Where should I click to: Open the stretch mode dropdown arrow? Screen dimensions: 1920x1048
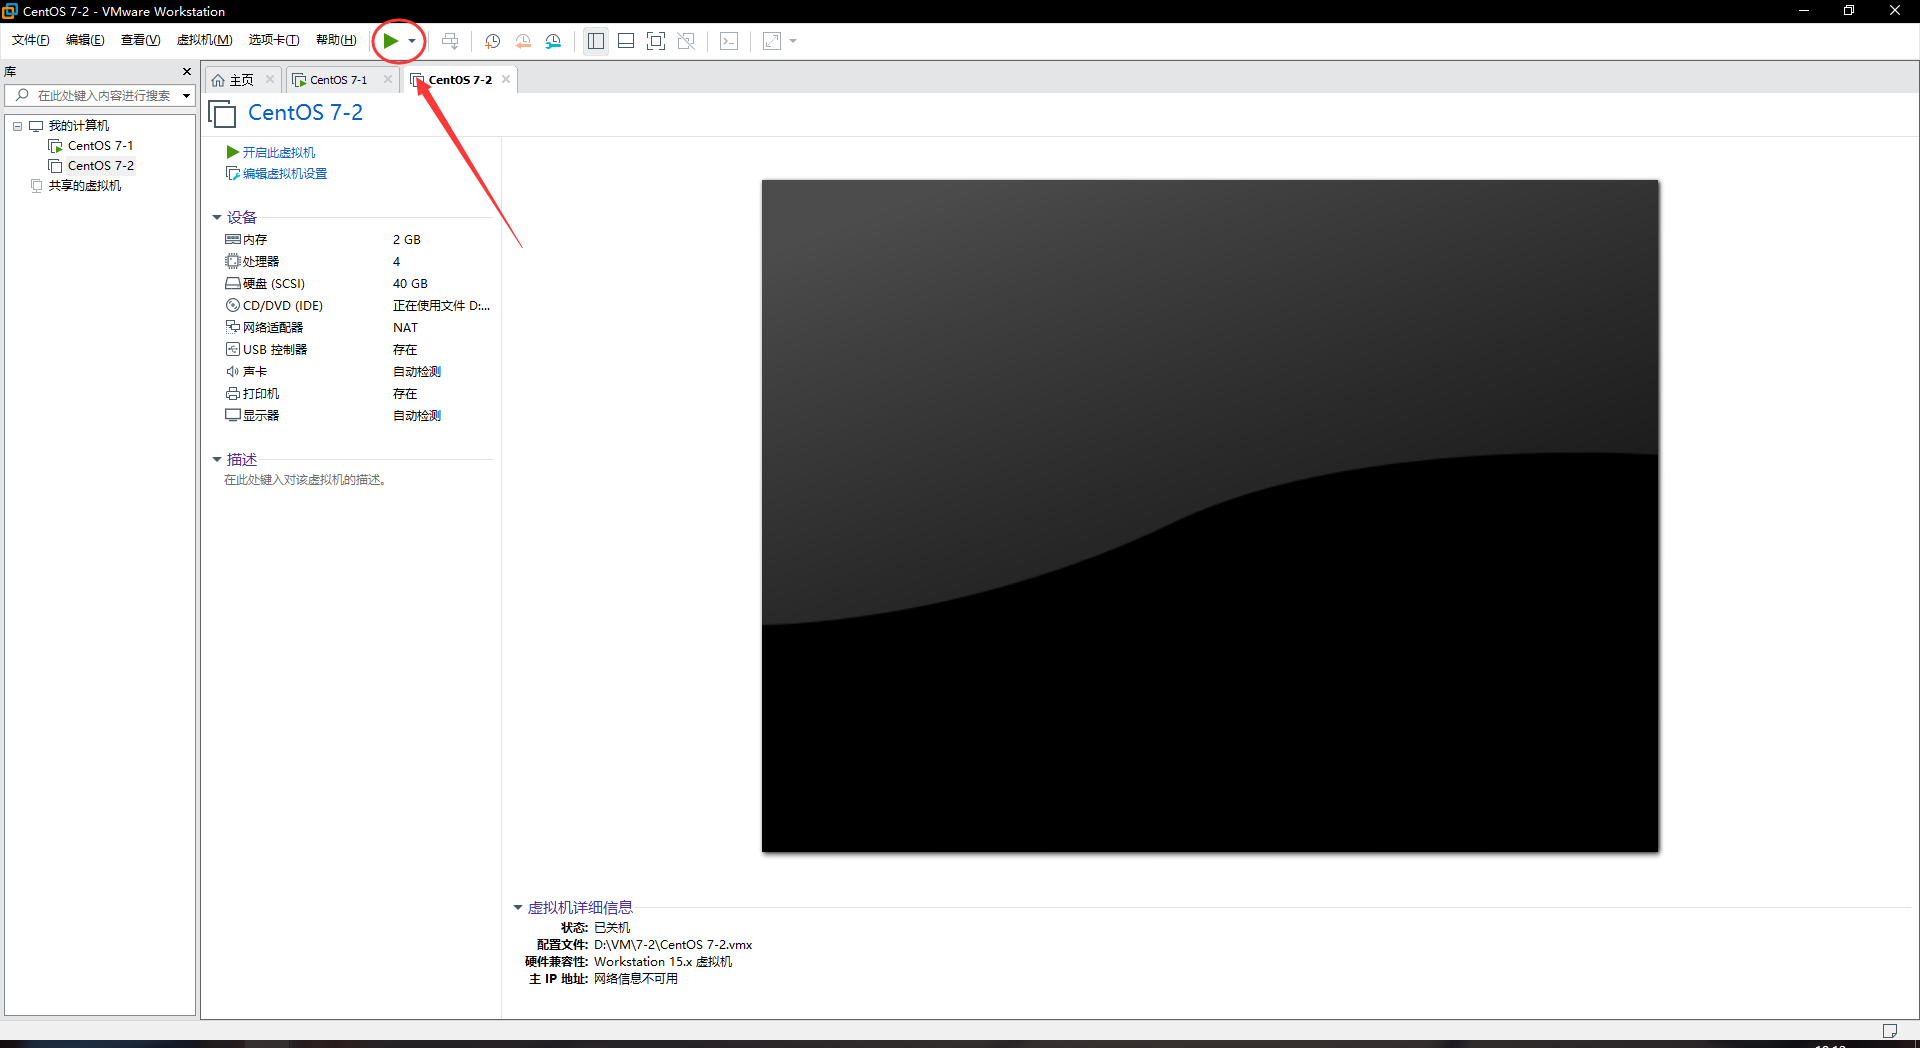coord(793,41)
